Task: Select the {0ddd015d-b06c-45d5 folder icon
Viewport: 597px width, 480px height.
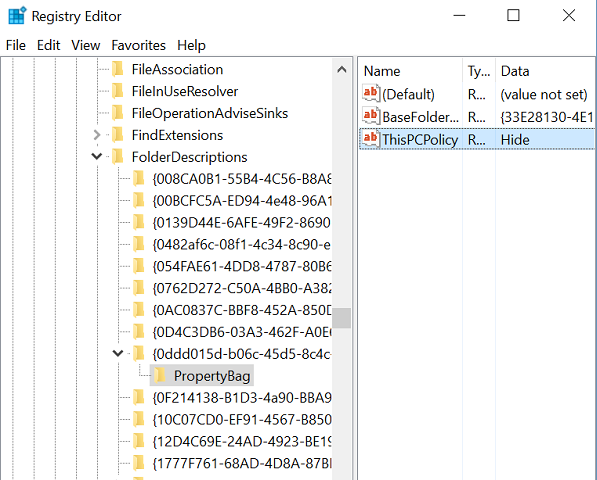Action: click(x=139, y=354)
